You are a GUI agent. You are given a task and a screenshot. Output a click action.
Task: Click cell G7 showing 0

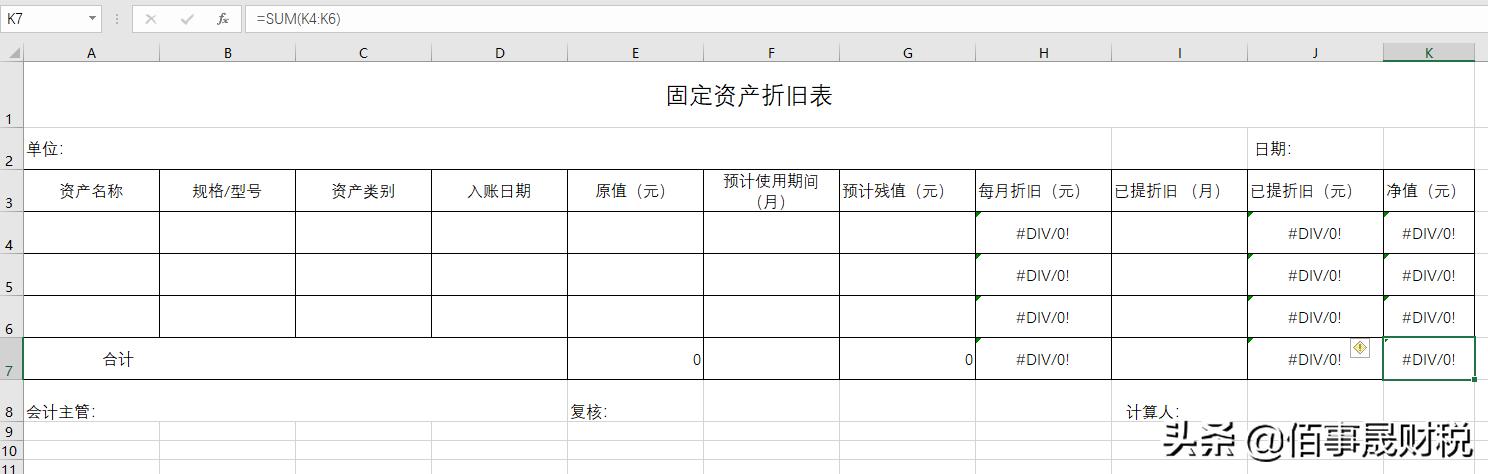(x=907, y=359)
